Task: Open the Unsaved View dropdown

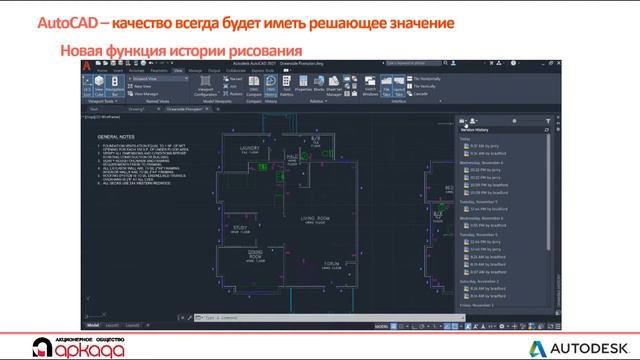Action: click(158, 78)
